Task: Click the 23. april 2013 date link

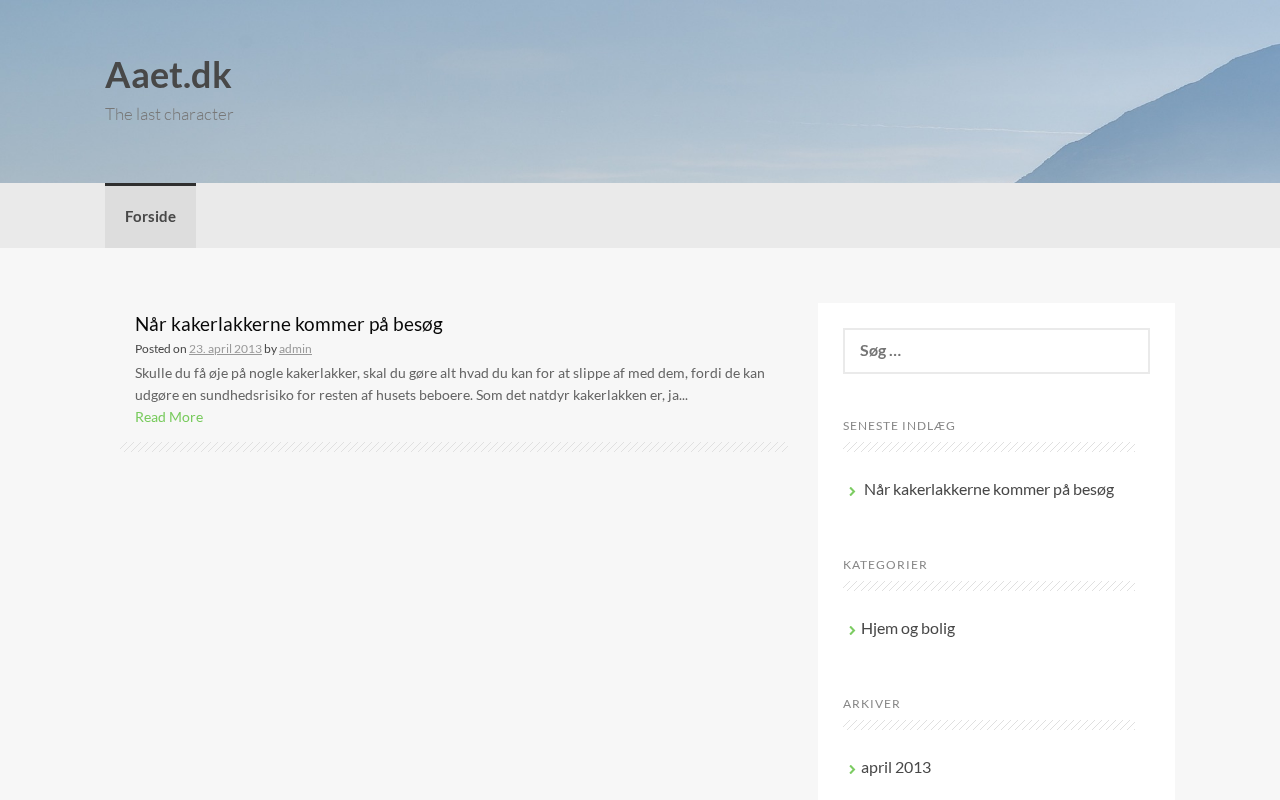Action: [225, 349]
